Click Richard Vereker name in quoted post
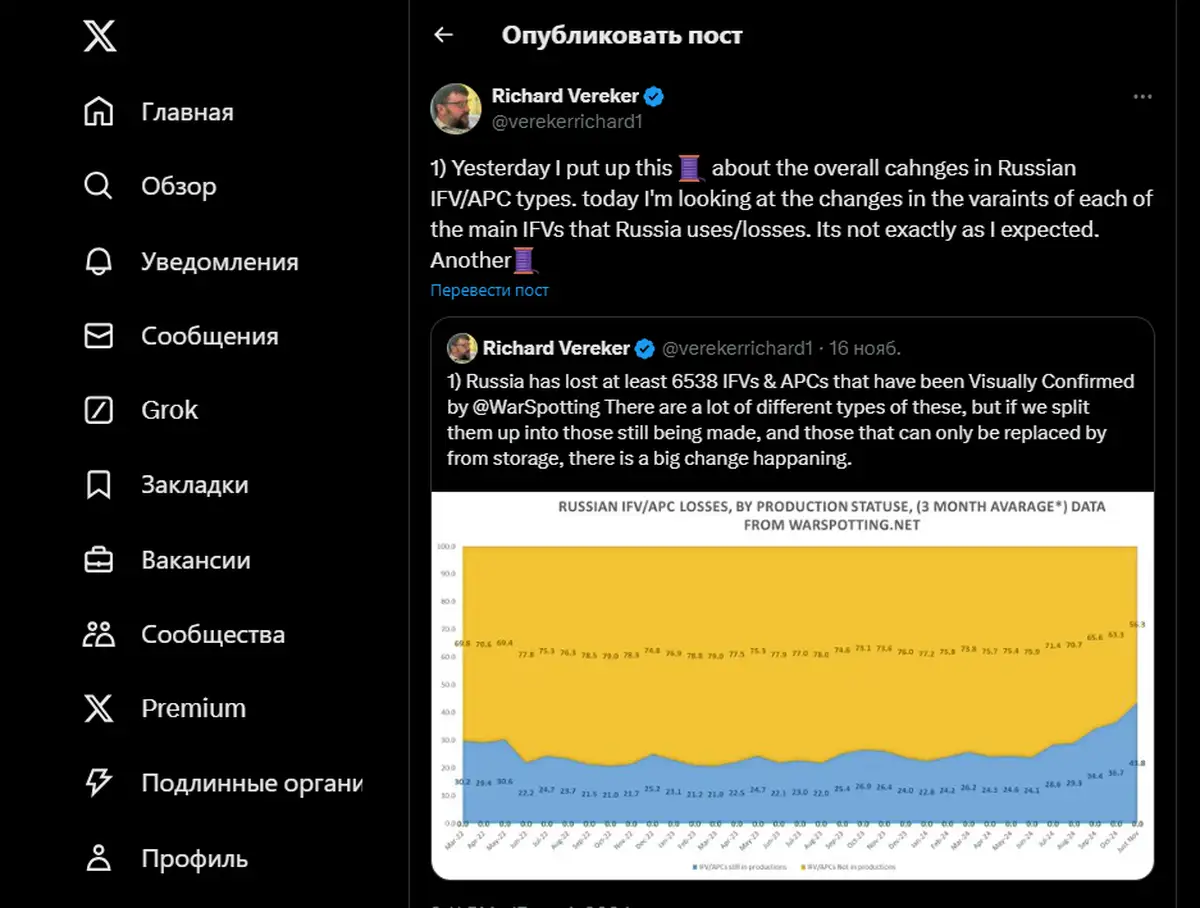 pos(556,348)
